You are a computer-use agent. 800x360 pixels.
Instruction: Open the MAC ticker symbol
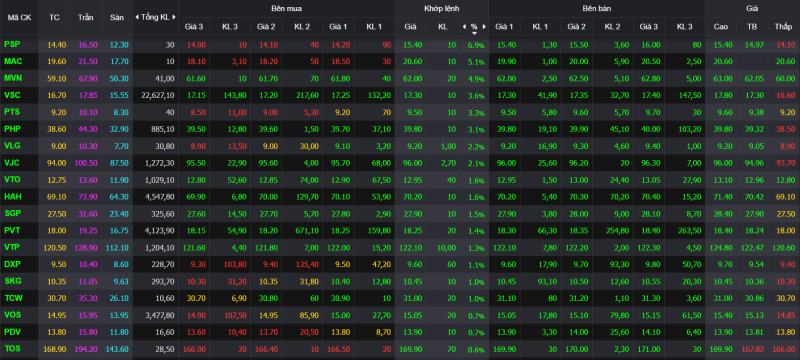point(12,61)
